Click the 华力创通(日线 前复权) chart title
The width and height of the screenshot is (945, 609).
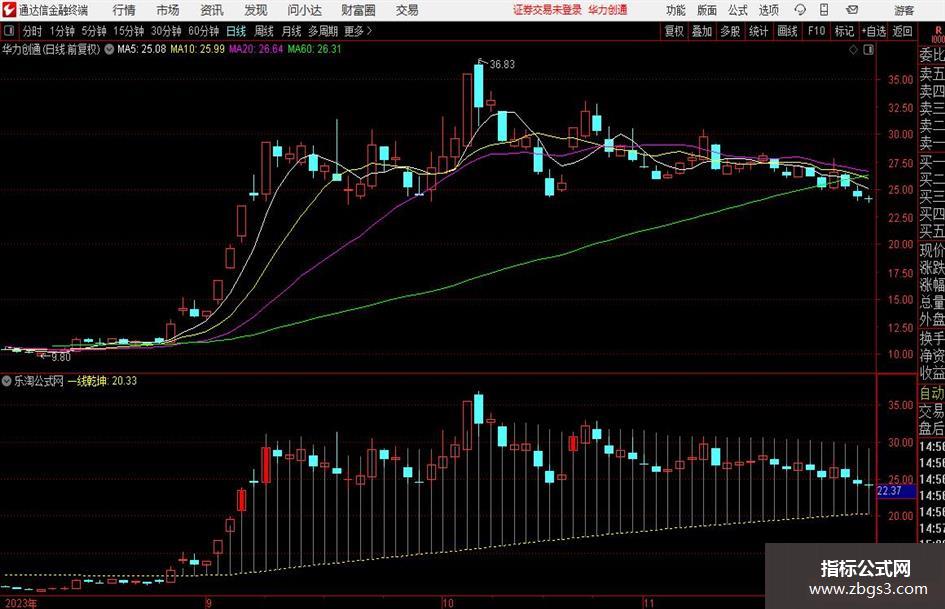[51, 49]
